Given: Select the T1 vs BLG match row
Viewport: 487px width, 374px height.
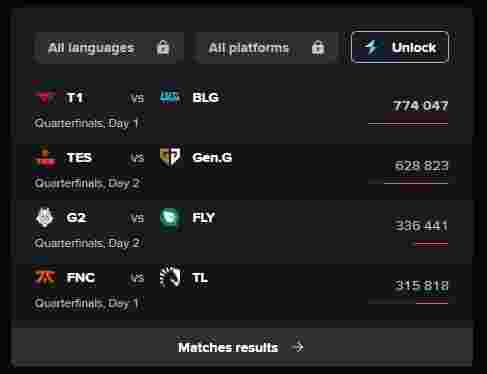Looking at the screenshot, I should pos(242,108).
